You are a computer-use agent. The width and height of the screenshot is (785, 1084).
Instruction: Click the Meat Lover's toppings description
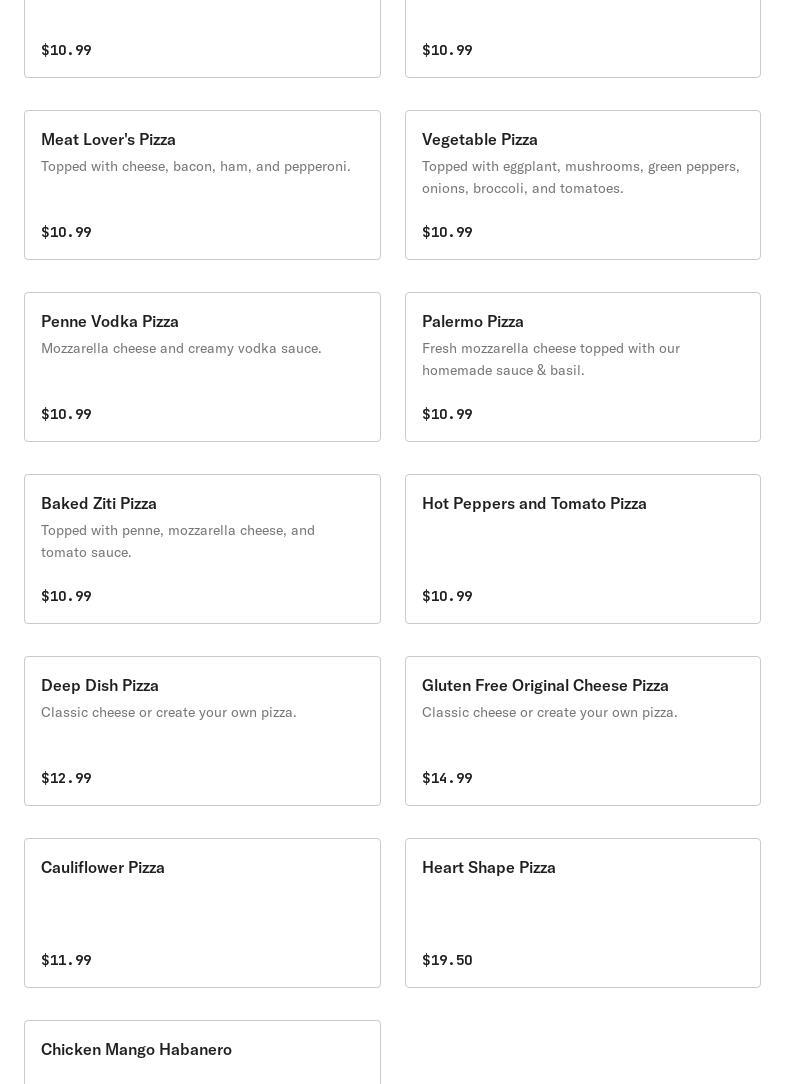point(195,166)
